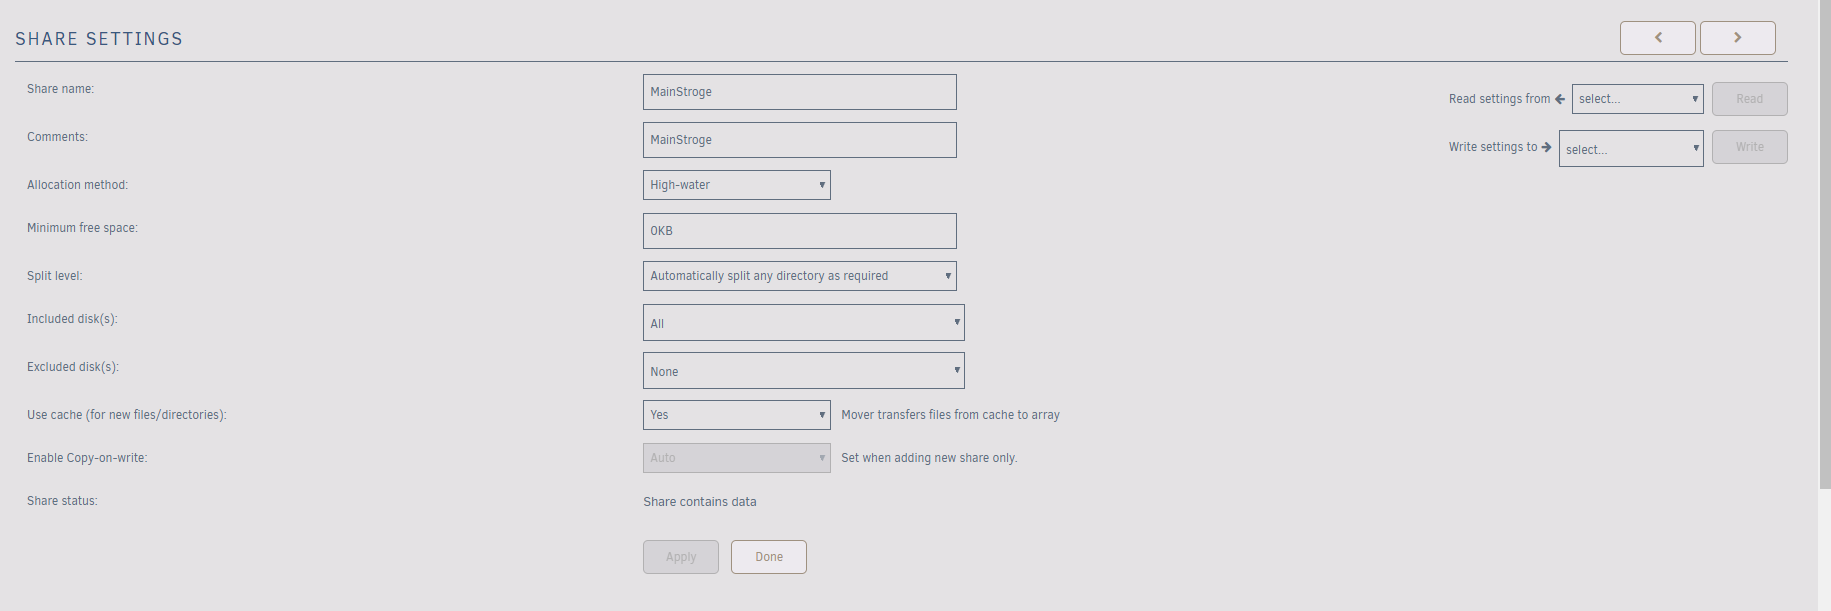Open the Write settings to dropdown
The image size is (1831, 611).
[1630, 149]
